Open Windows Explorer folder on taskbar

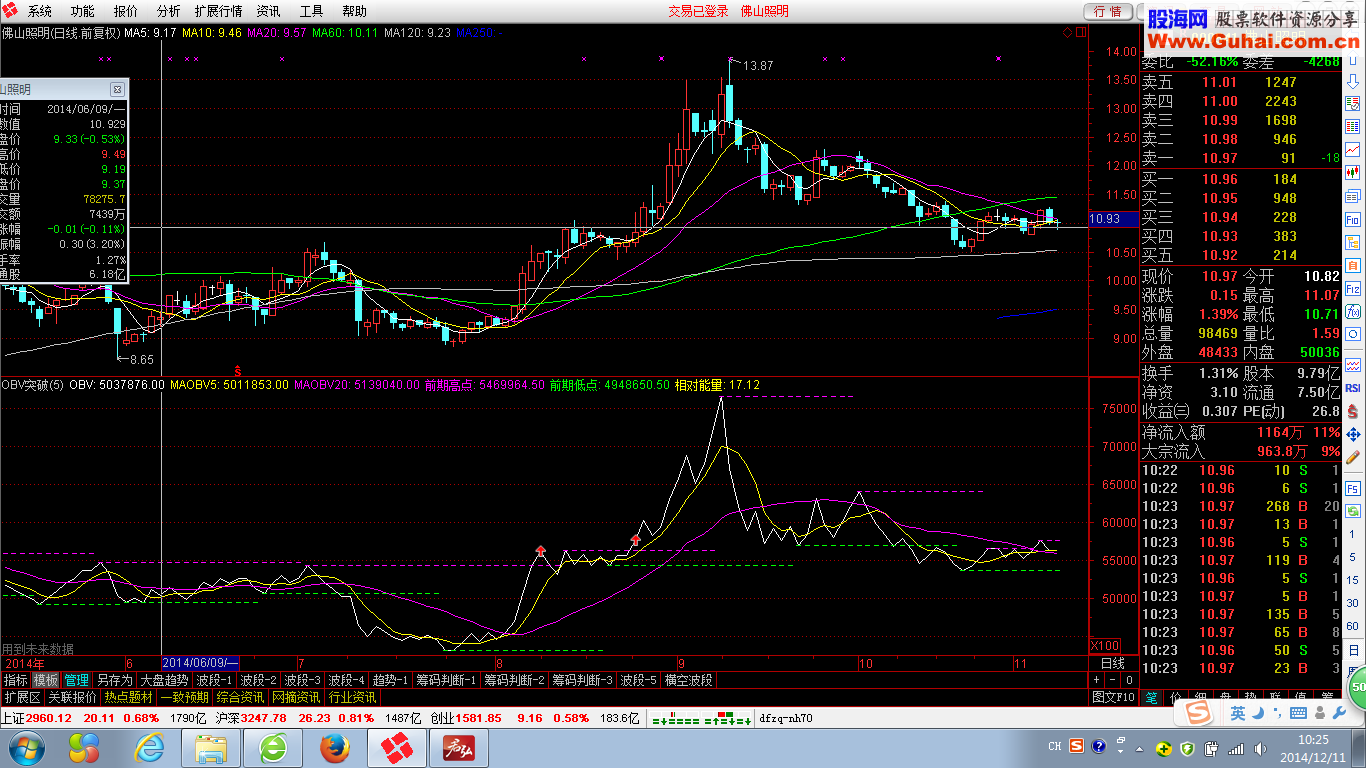point(212,747)
